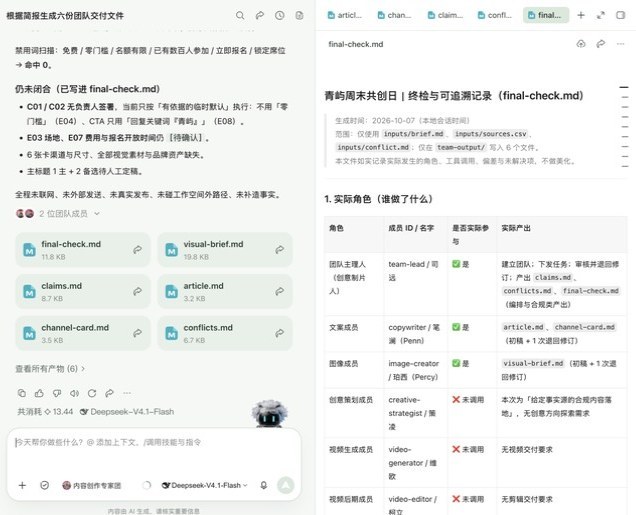Open search in chat header

click(240, 15)
